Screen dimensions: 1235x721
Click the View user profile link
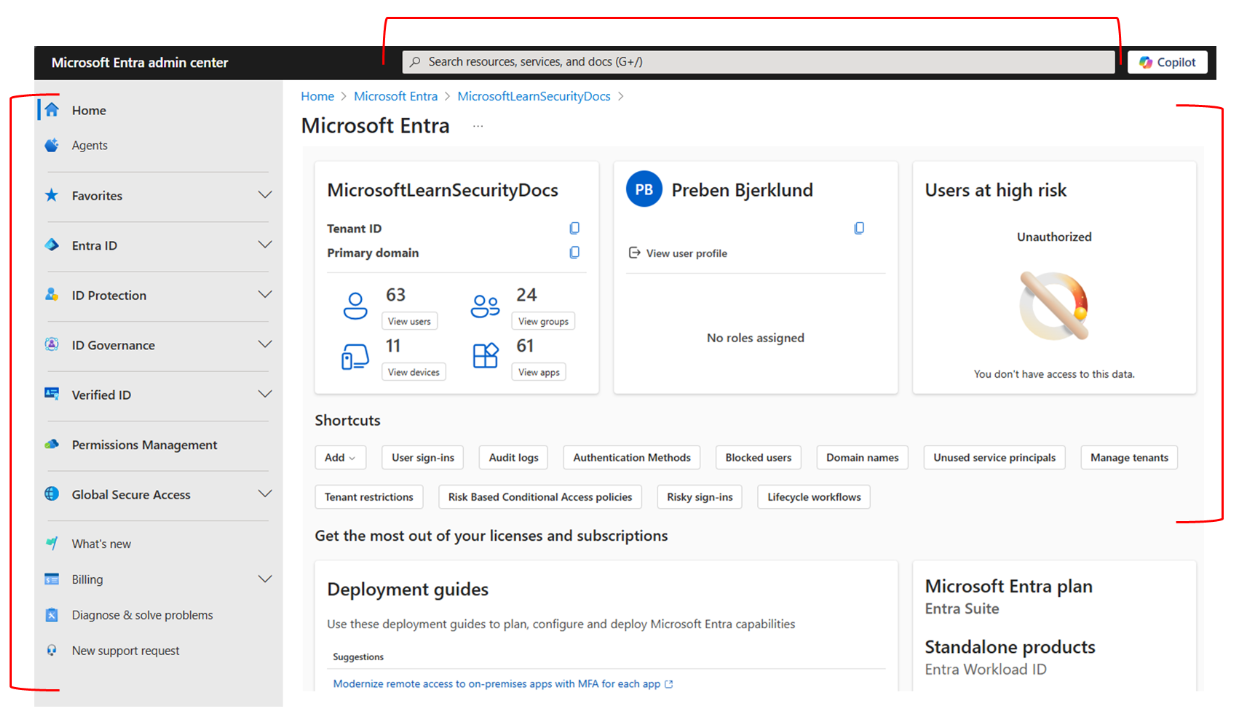(x=686, y=254)
